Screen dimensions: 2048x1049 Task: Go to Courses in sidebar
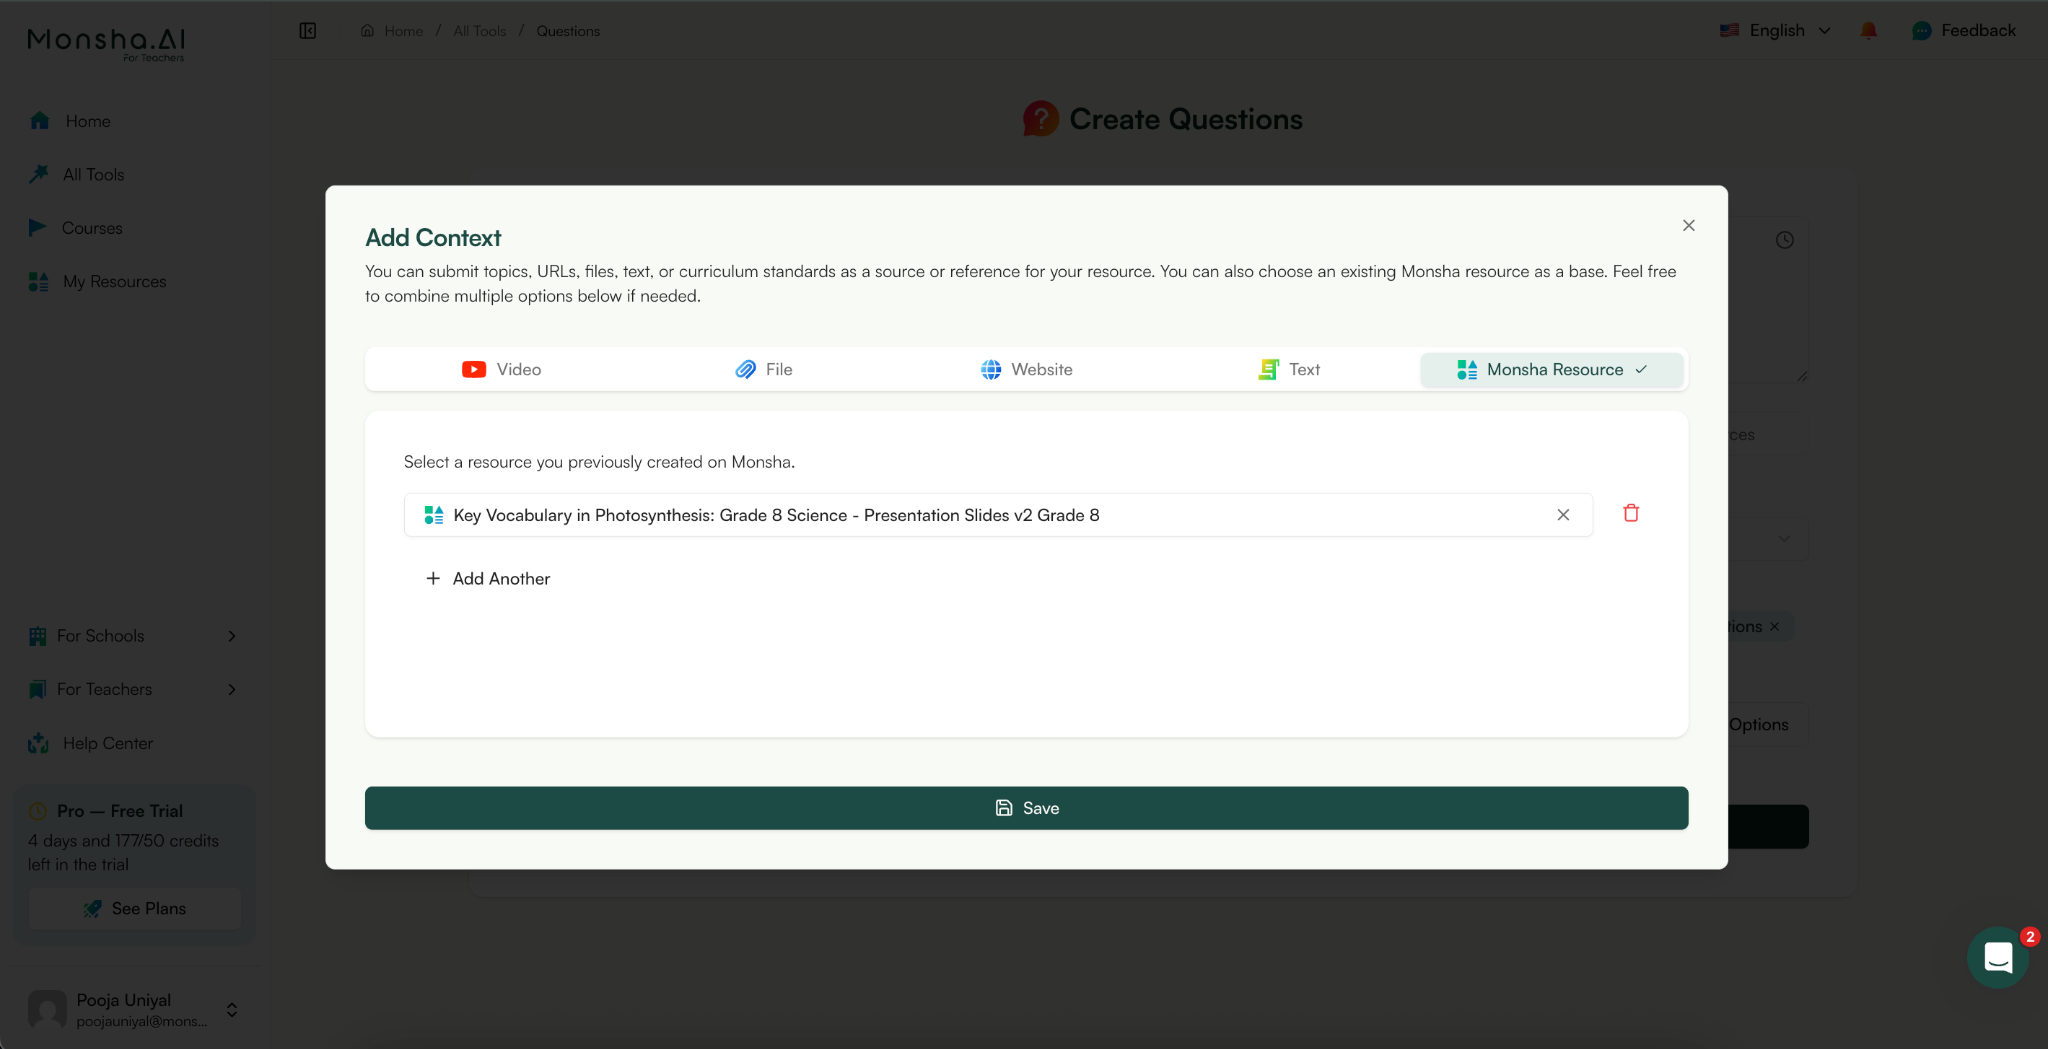point(76,228)
